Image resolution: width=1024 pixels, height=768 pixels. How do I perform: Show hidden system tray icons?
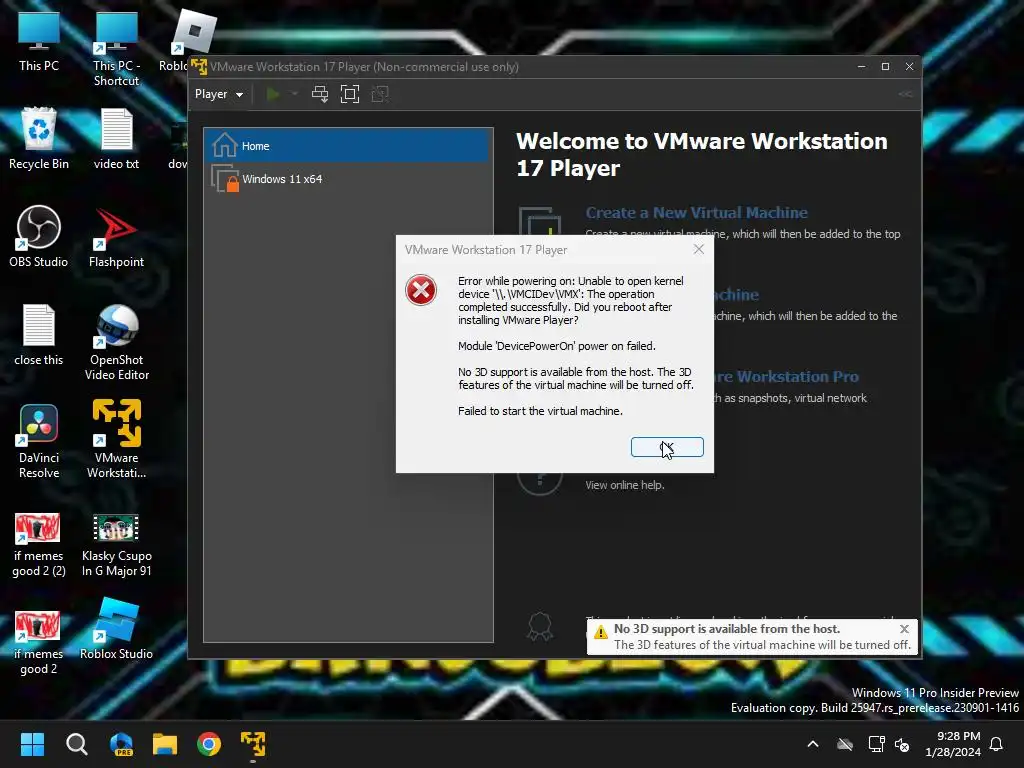click(813, 744)
